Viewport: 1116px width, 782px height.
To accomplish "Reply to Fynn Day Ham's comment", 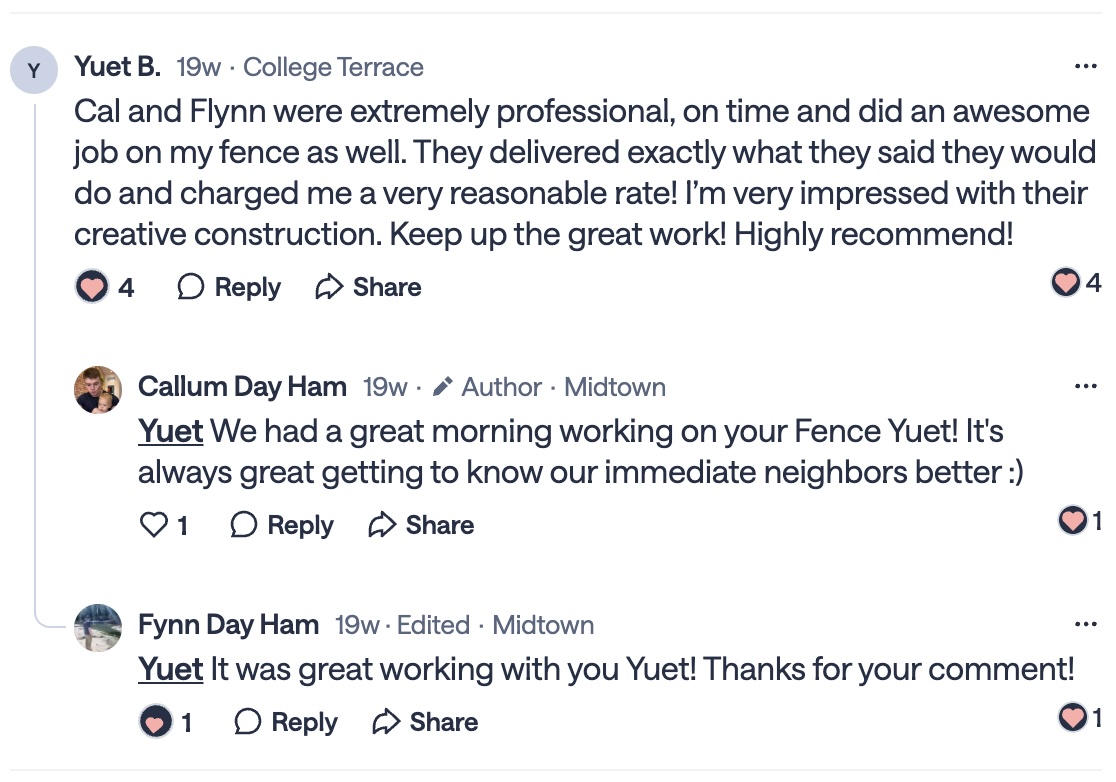I will click(x=286, y=722).
